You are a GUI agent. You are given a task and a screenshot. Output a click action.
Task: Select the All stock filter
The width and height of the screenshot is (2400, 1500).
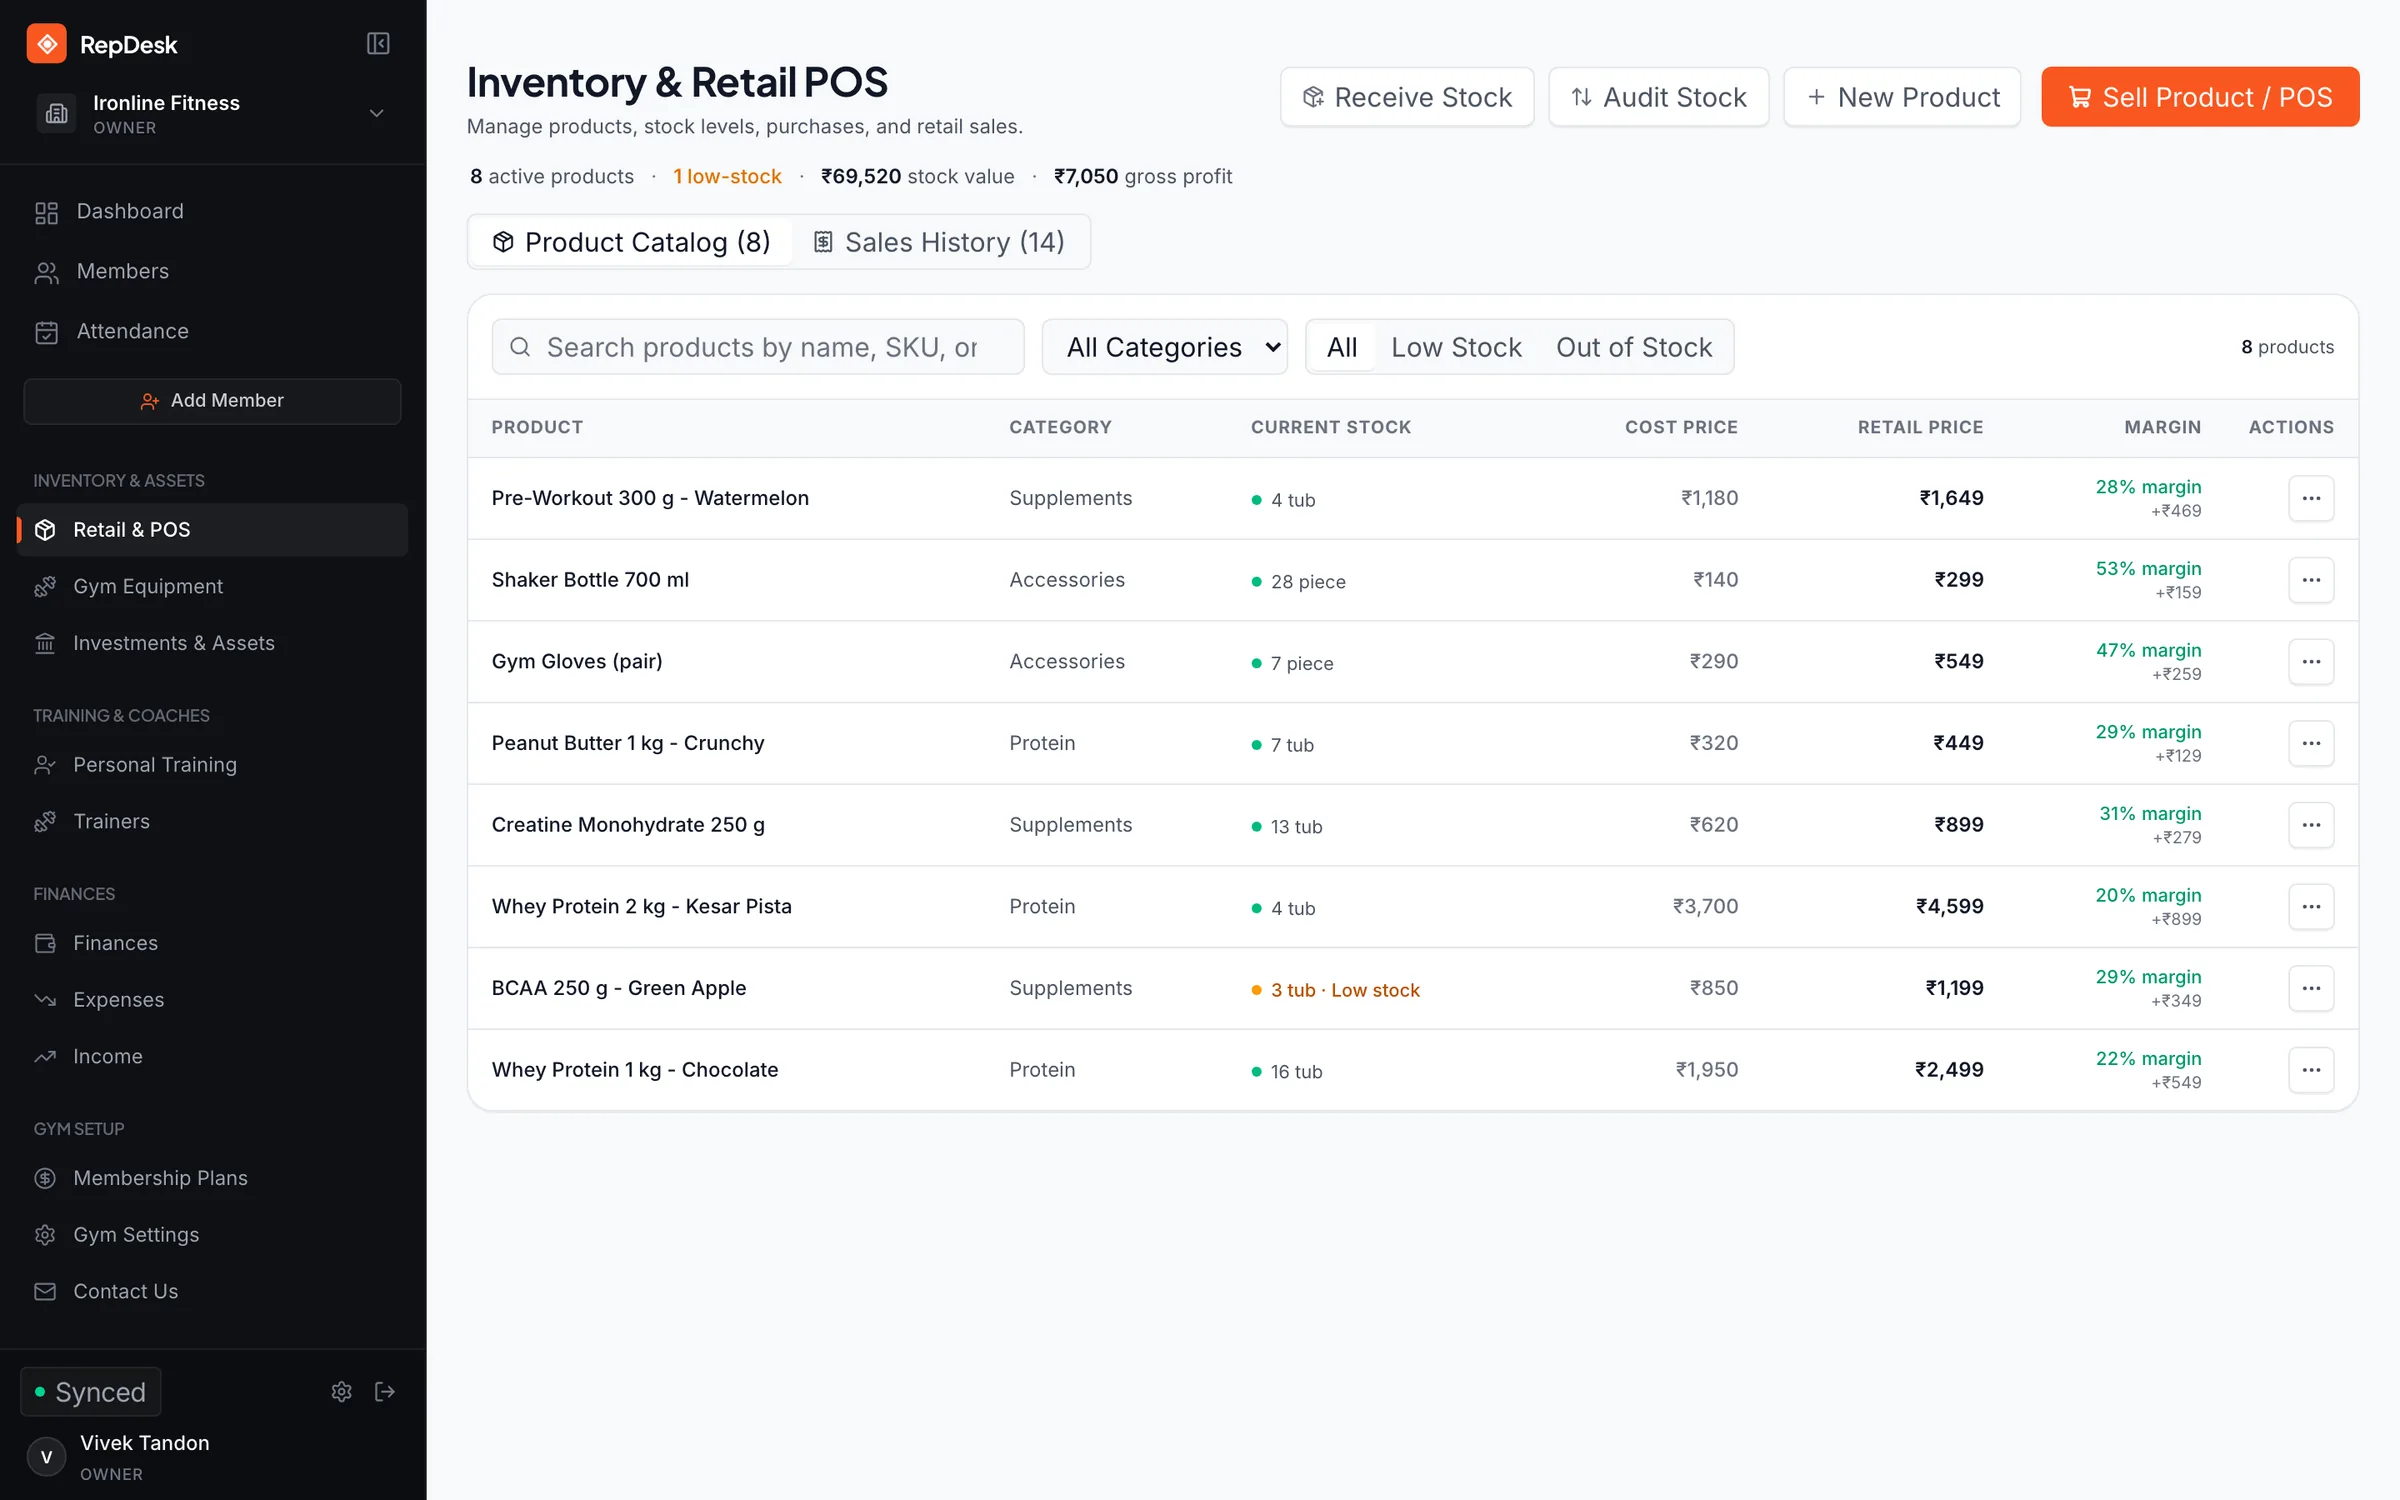[1341, 347]
